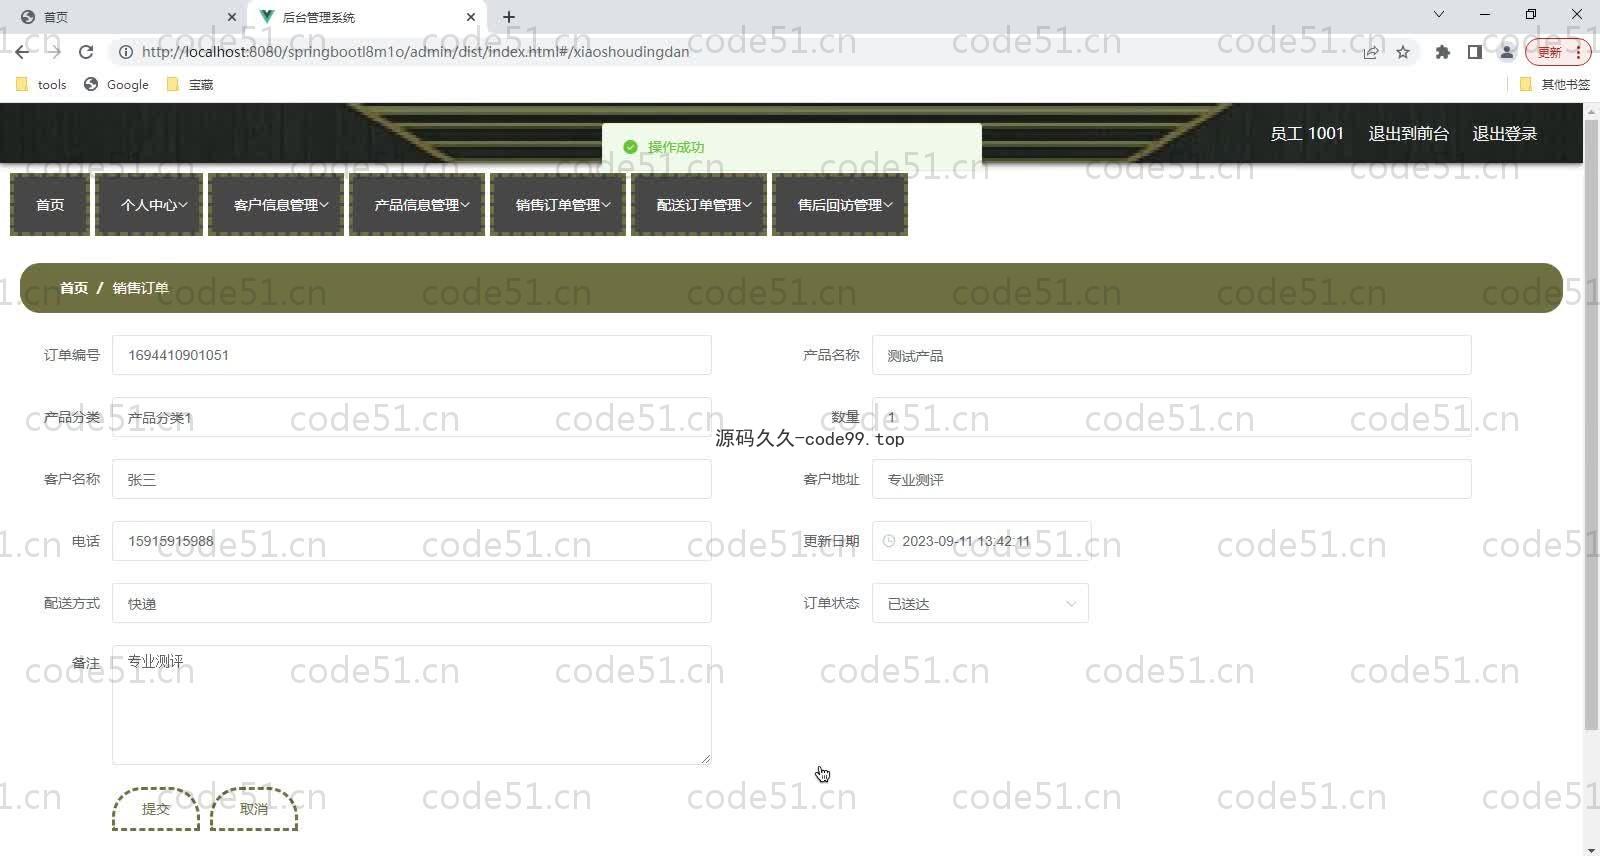The height and width of the screenshot is (856, 1600).
Task: Click the 订单编号 input field
Action: point(412,355)
